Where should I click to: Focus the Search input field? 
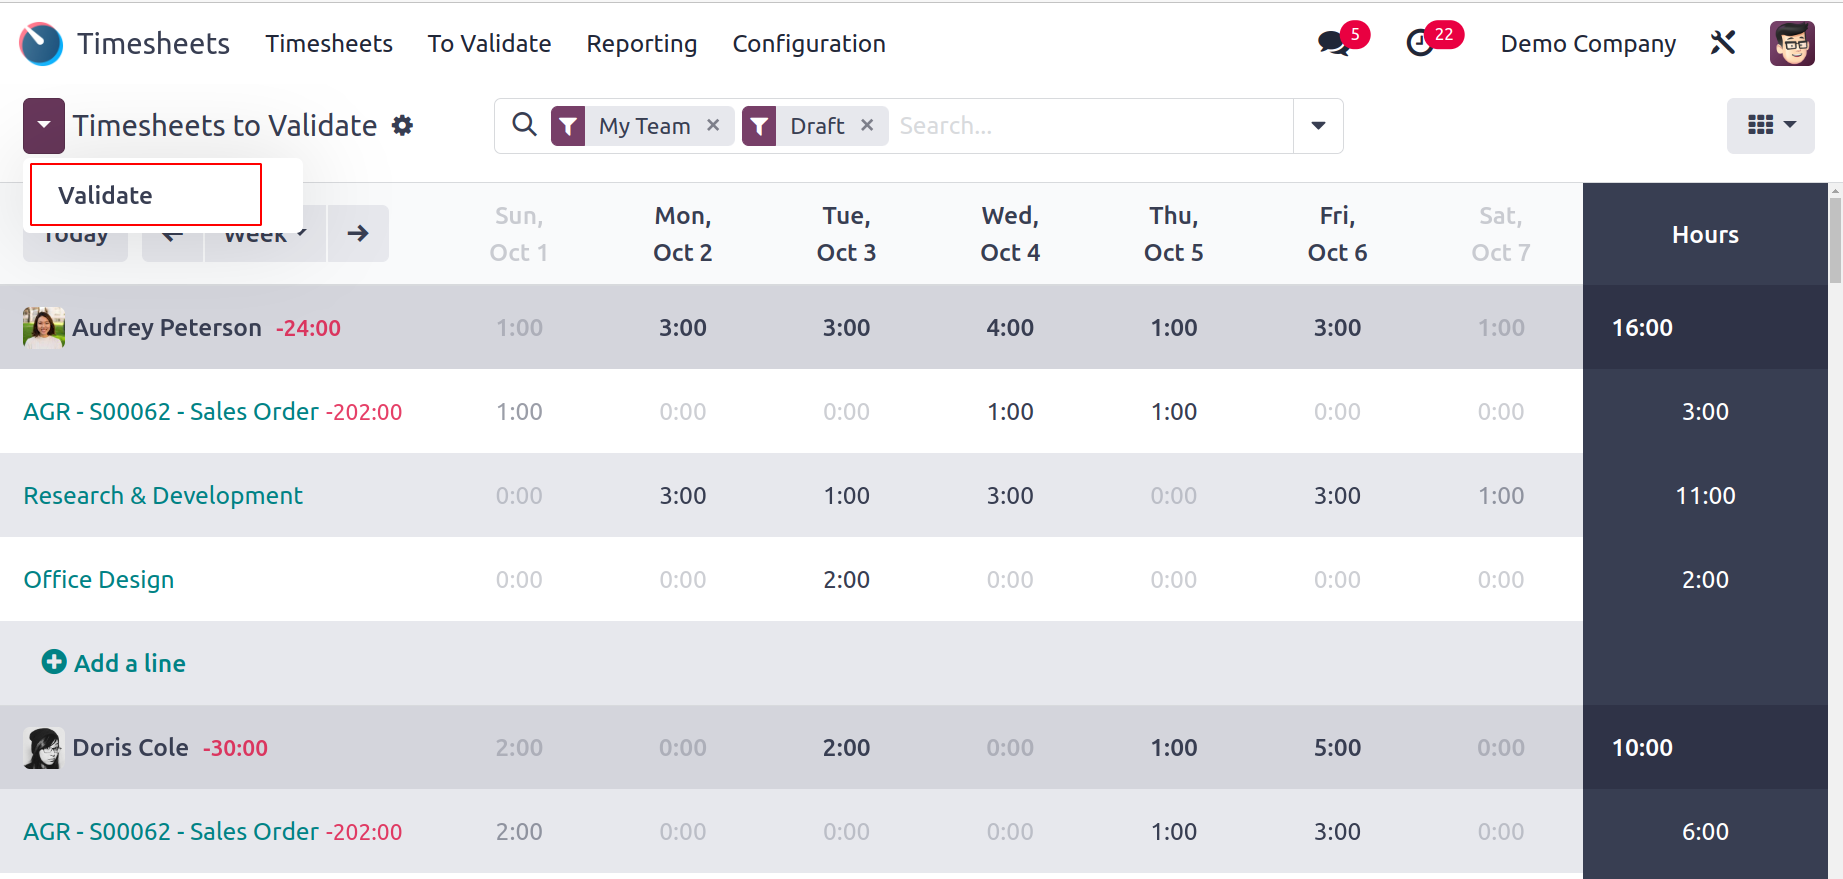point(1090,126)
